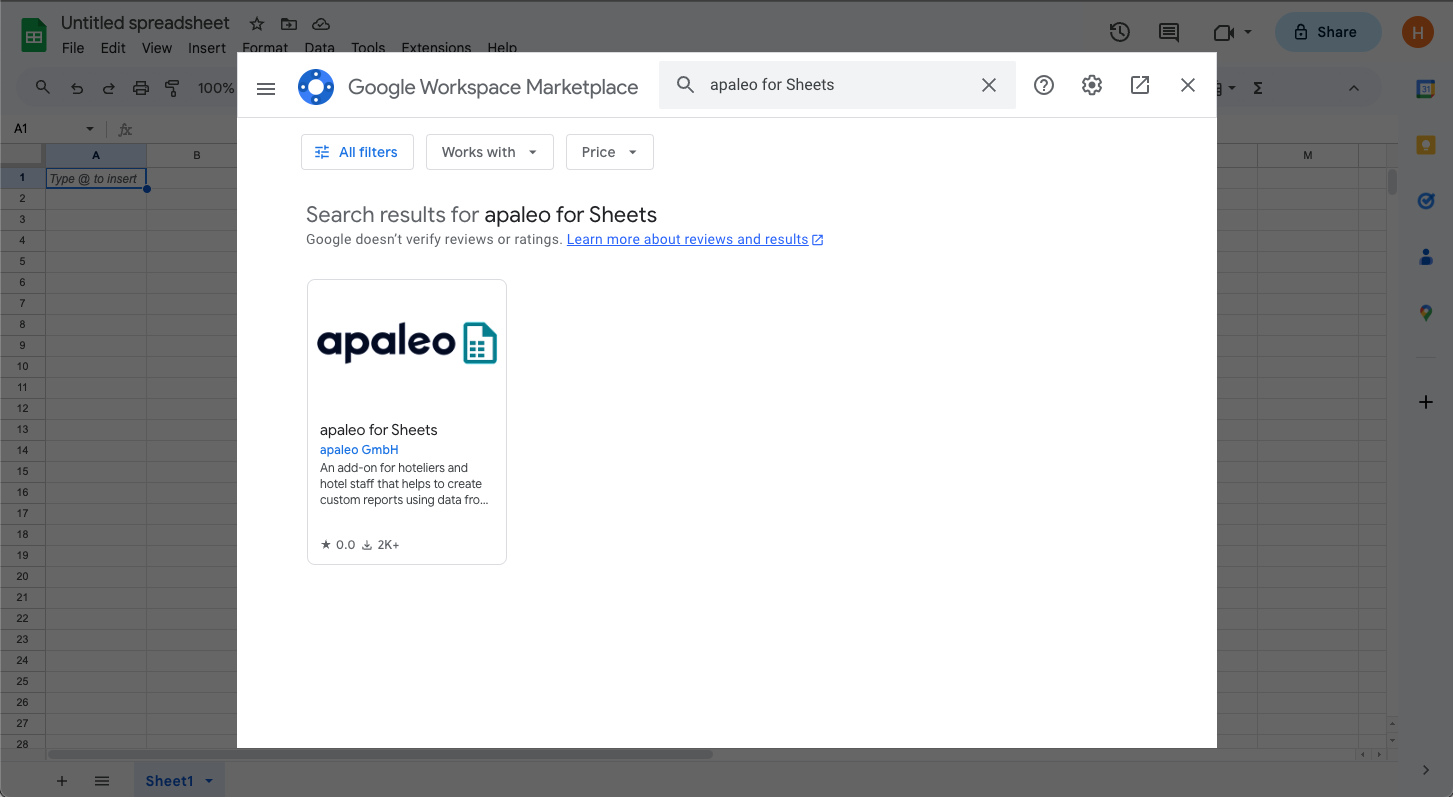Open Marketplace help
Image resolution: width=1453 pixels, height=797 pixels.
click(1044, 85)
